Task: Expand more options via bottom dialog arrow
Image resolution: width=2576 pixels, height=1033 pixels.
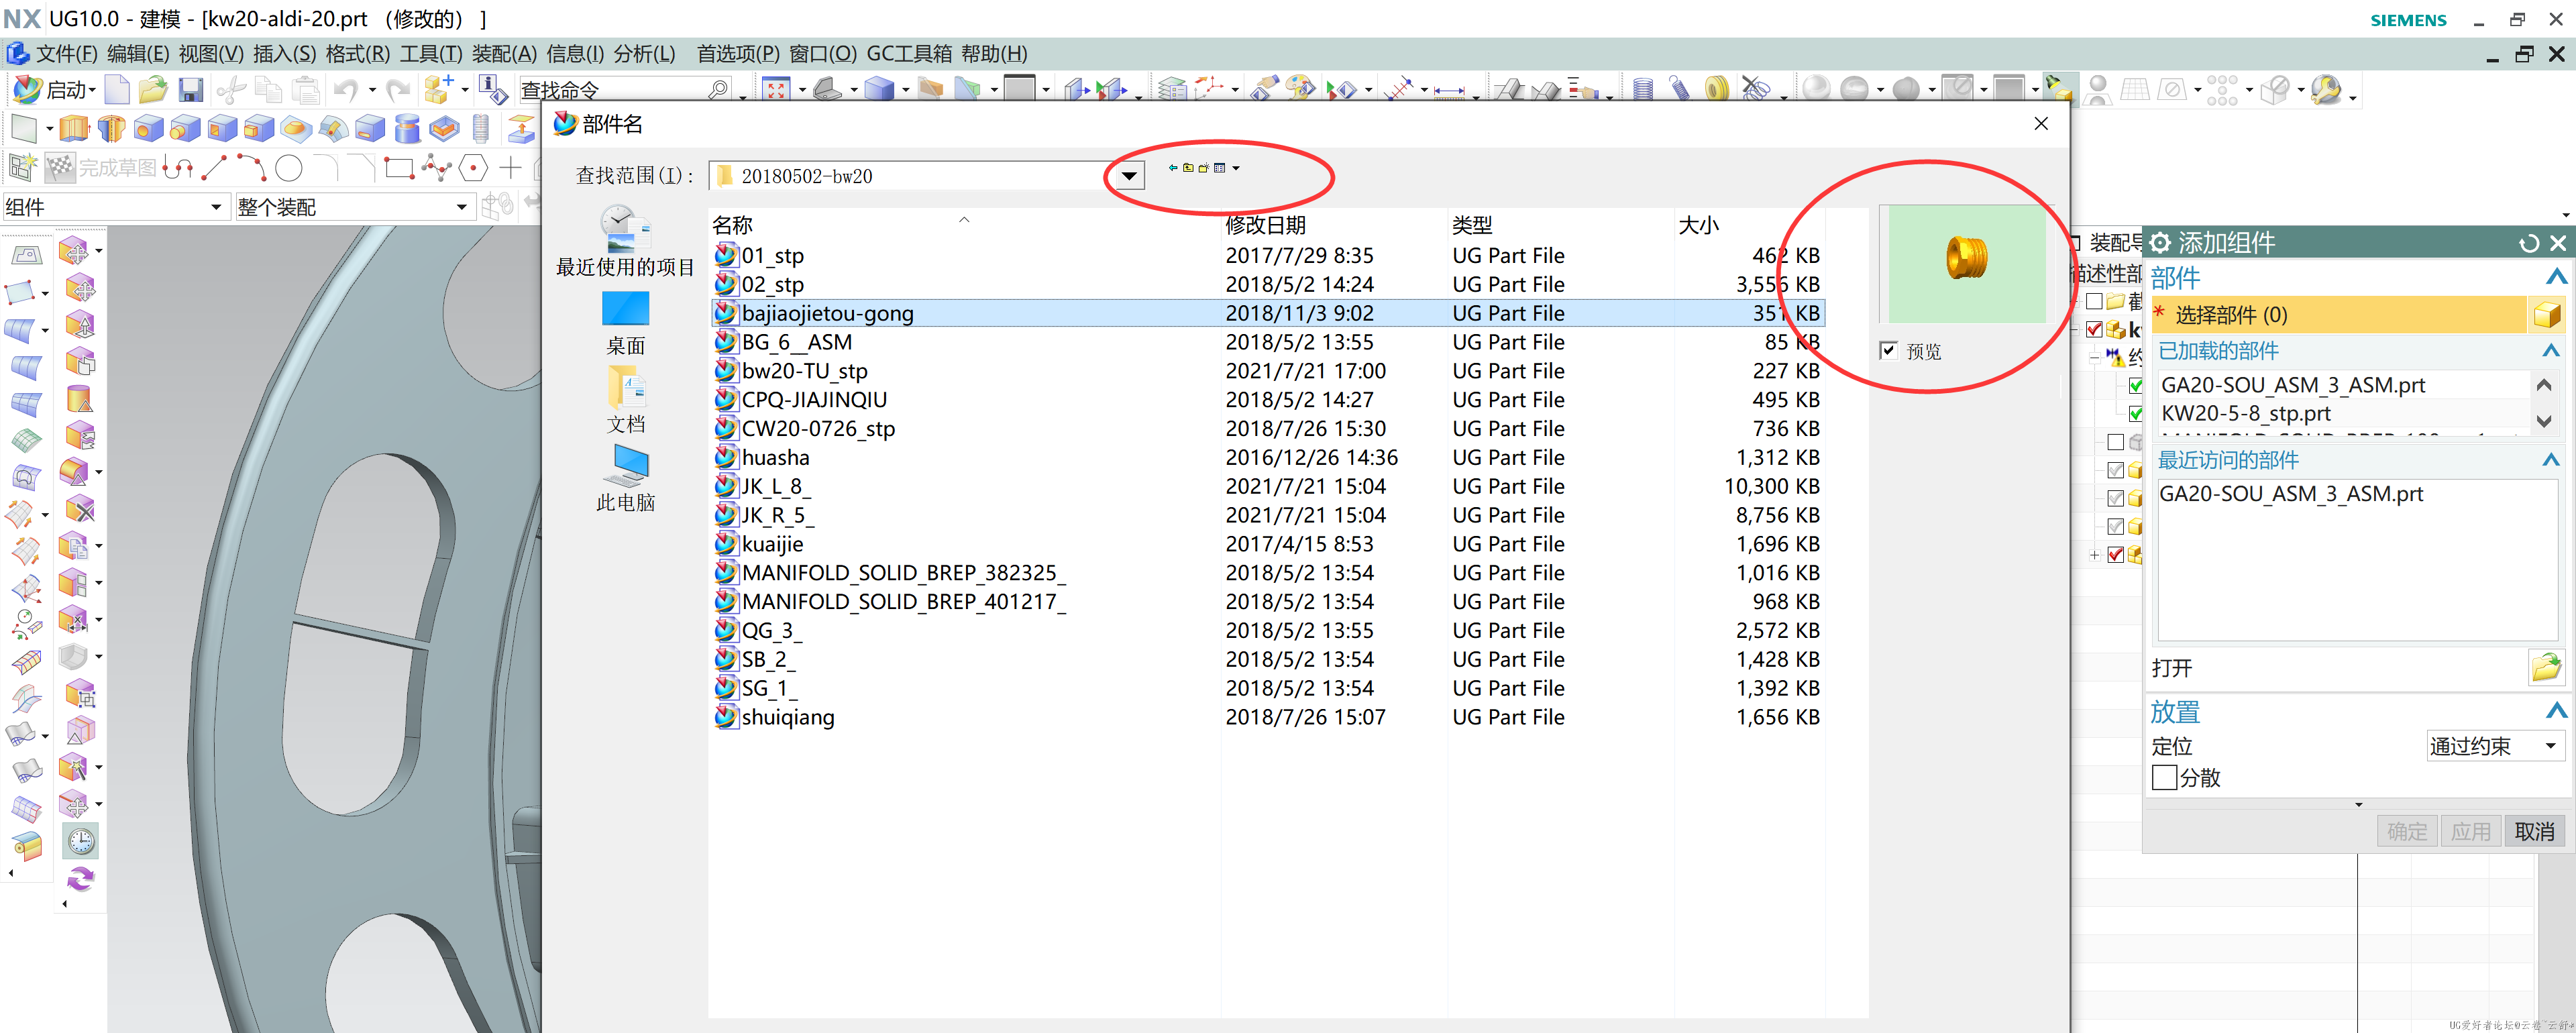Action: (2358, 804)
